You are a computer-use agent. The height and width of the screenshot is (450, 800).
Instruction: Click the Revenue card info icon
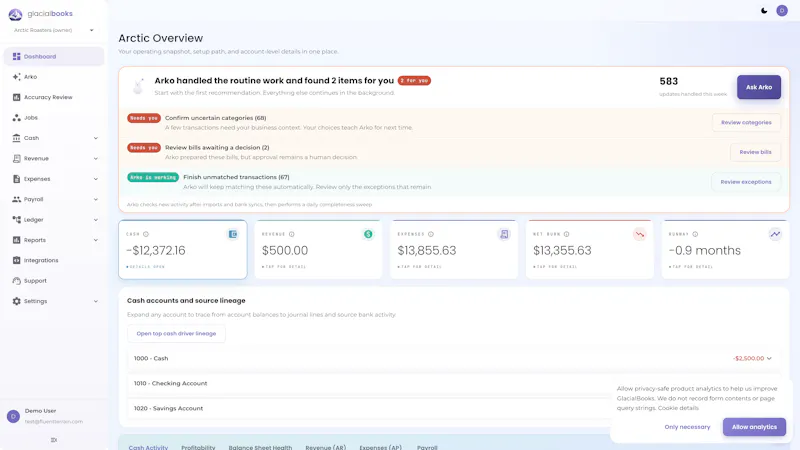click(292, 234)
